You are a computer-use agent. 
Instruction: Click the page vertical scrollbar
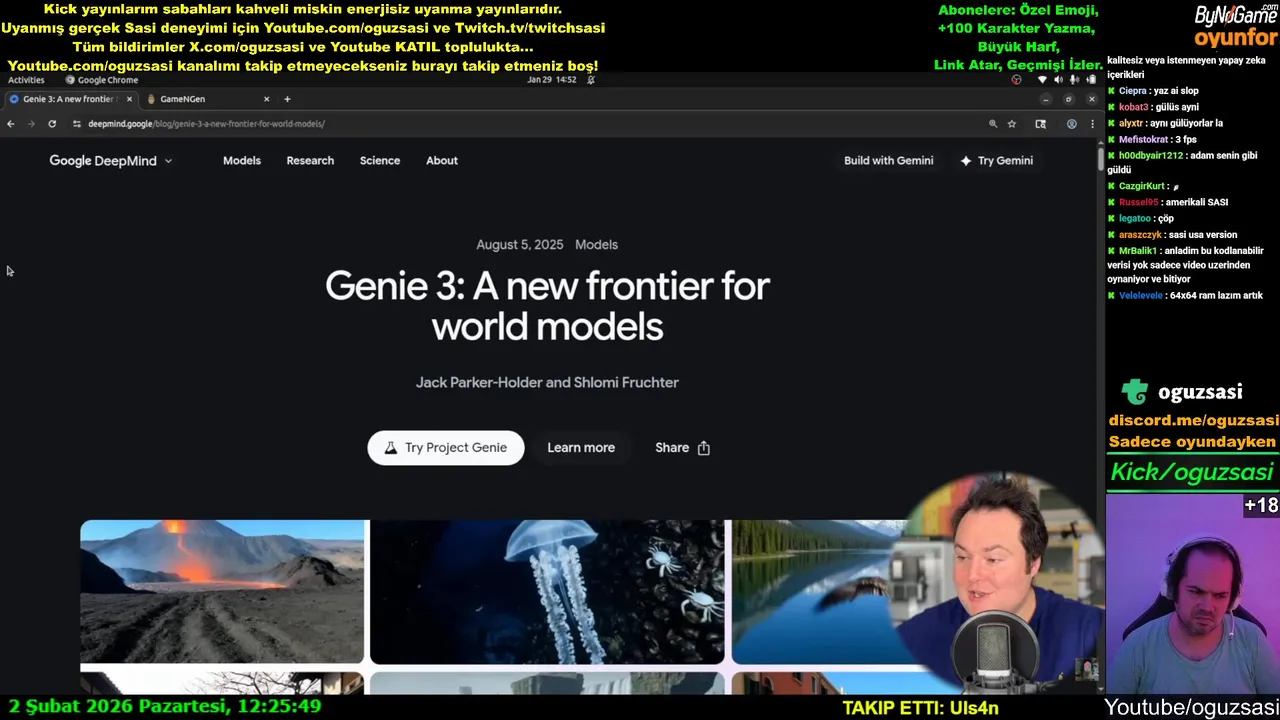pyautogui.click(x=1100, y=158)
